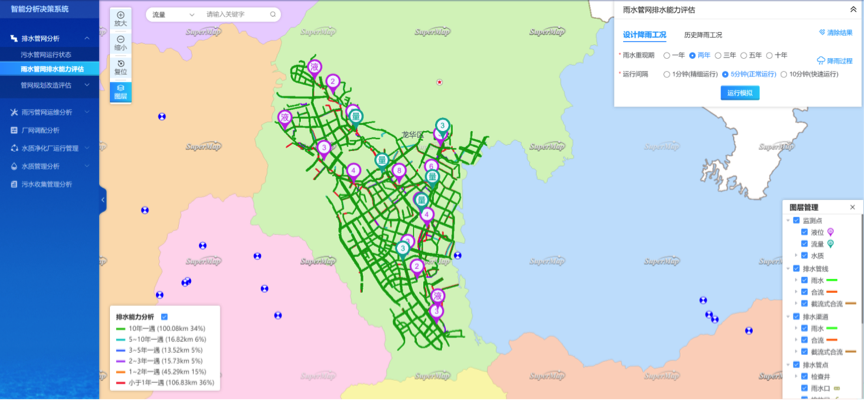Collapse the 雨水管网排水能力评估 panel with double-chevron
The image size is (864, 400).
click(x=855, y=9)
